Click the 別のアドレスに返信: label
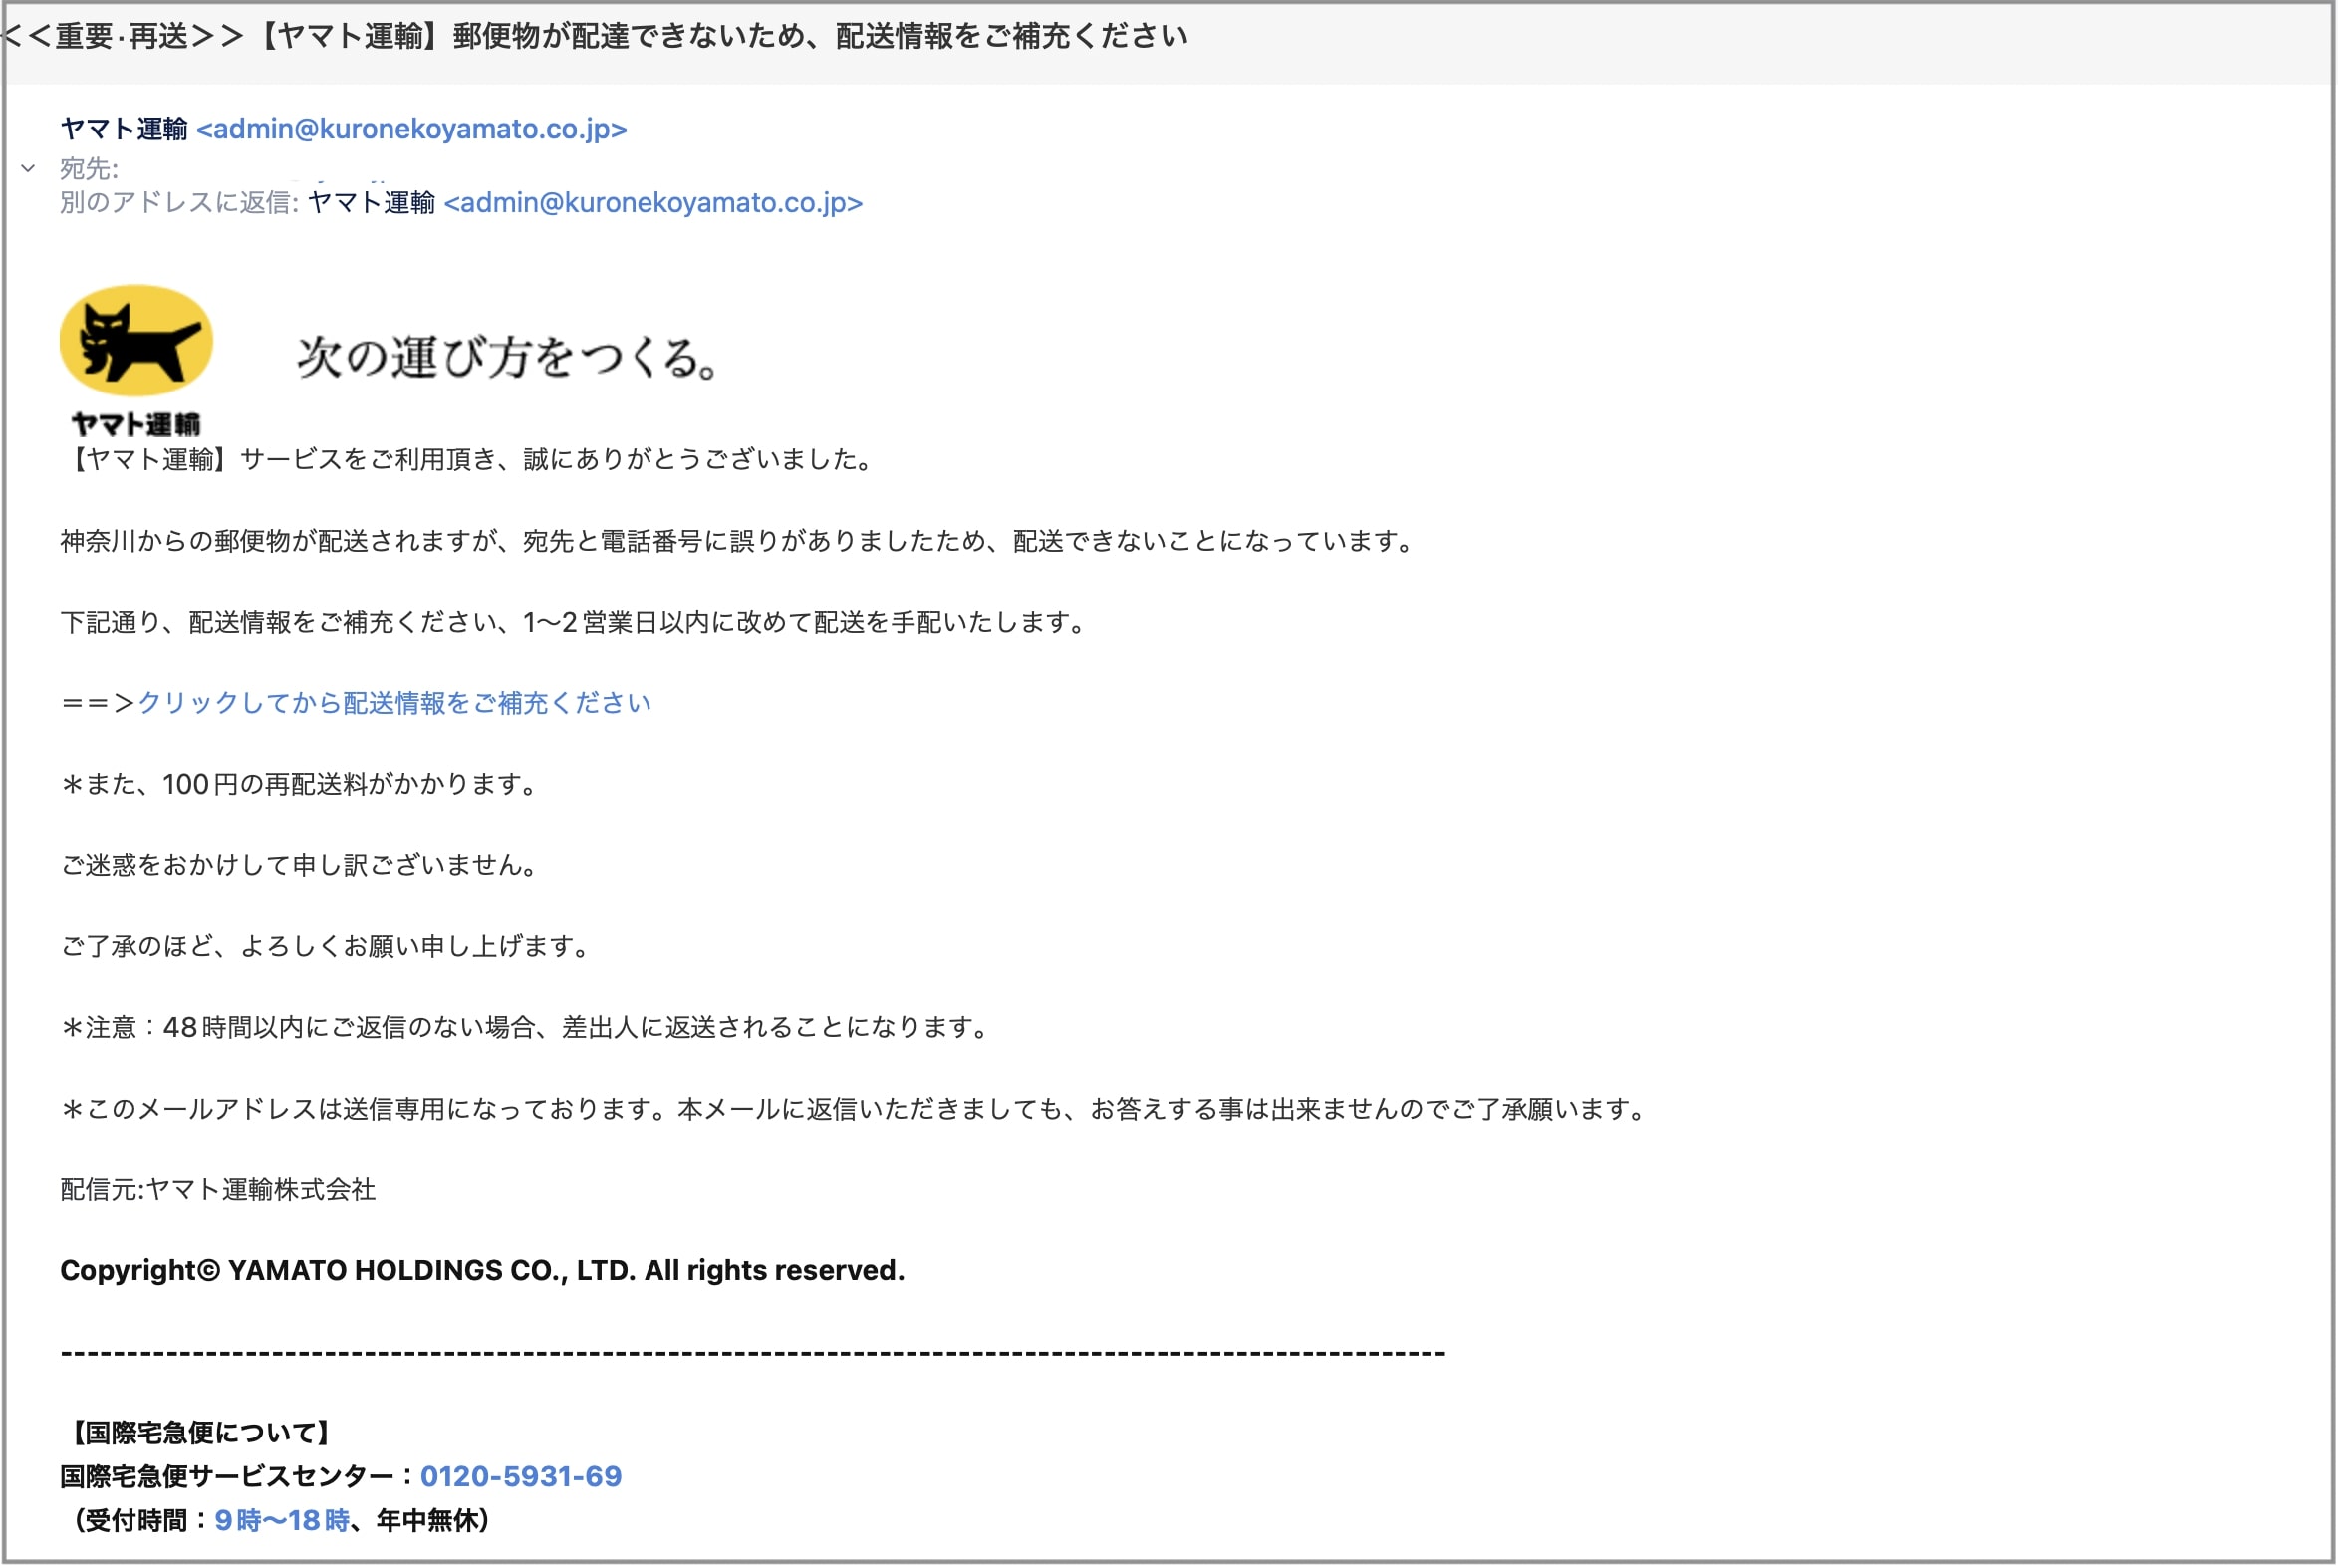The image size is (2338, 1568). (x=179, y=203)
